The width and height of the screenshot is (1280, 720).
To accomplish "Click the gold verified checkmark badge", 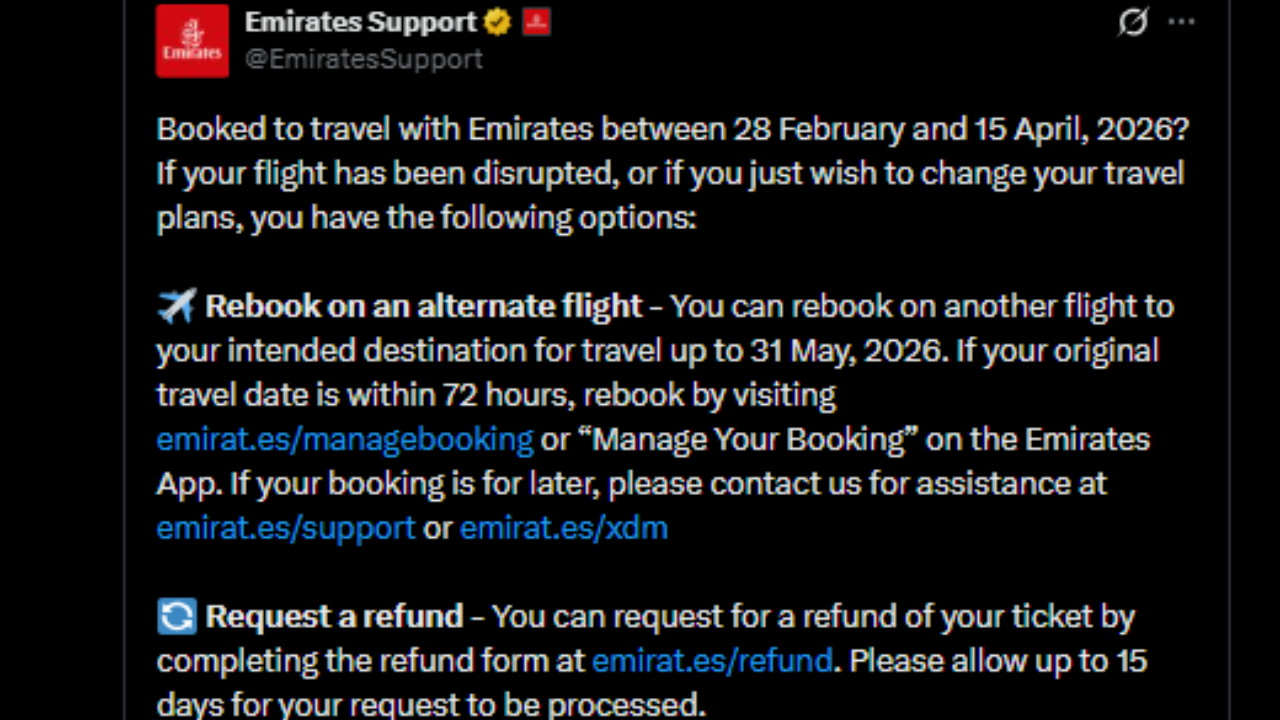I will point(497,22).
